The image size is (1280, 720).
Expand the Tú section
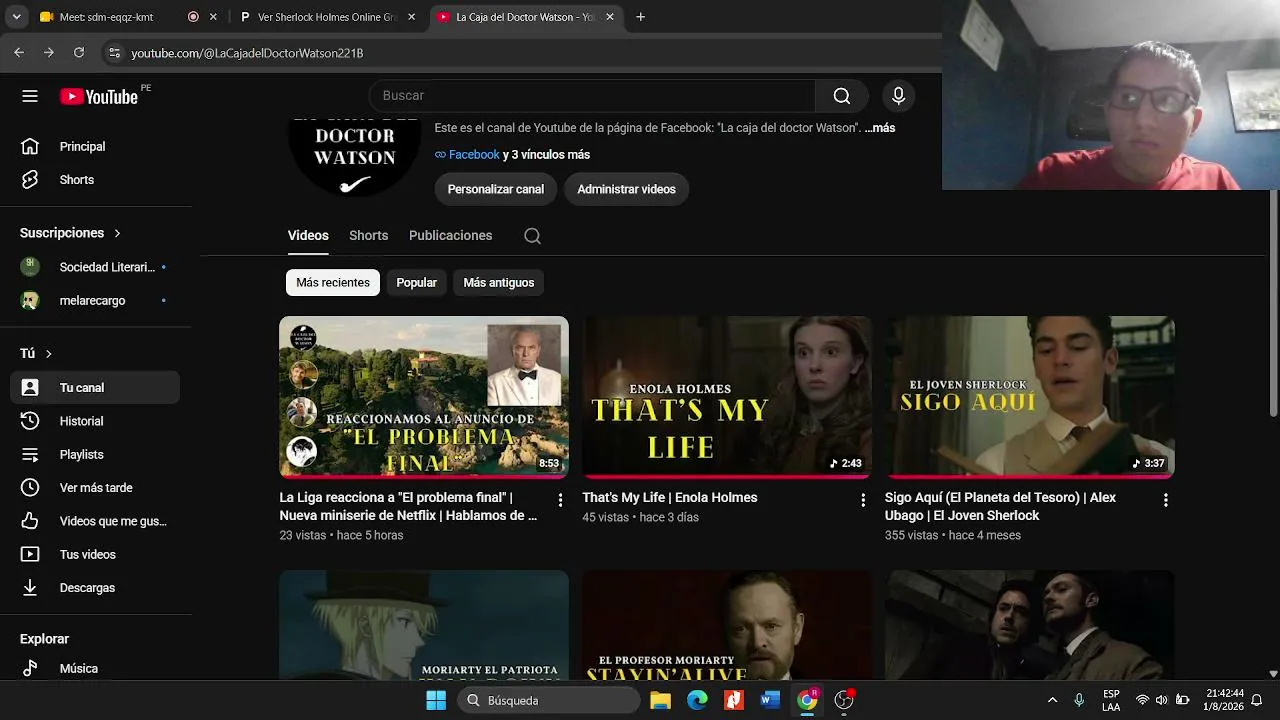click(36, 353)
